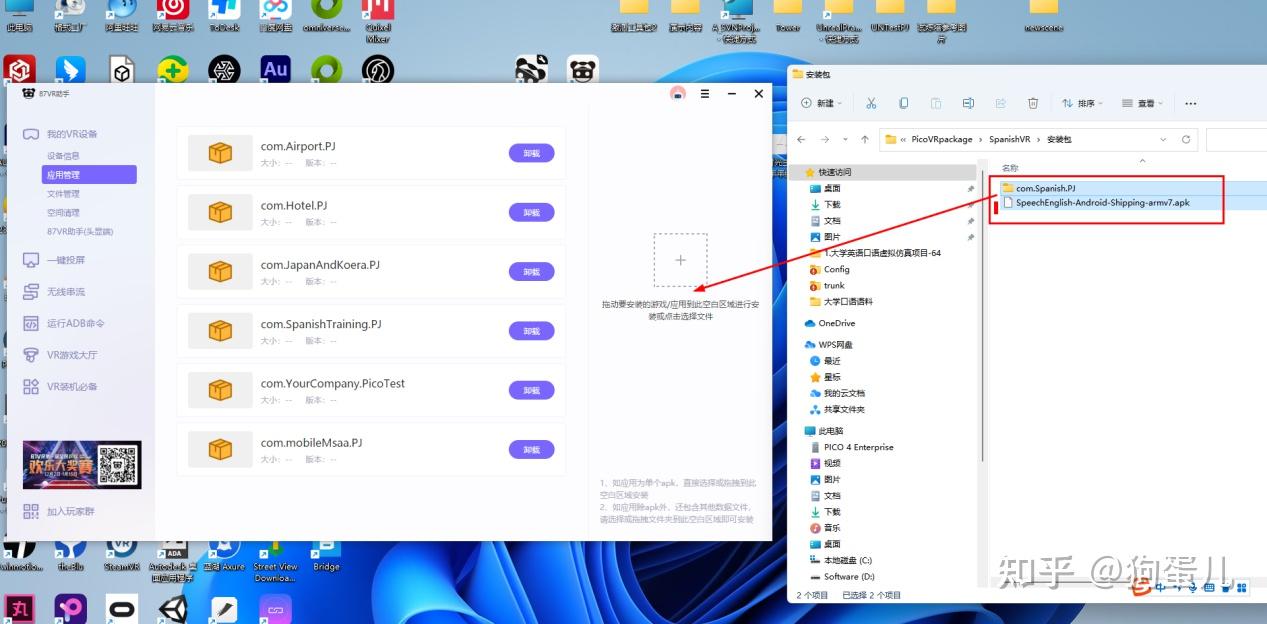This screenshot has width=1267, height=624.
Task: Uninstall the com.Airport.PJ app
Action: (x=531, y=153)
